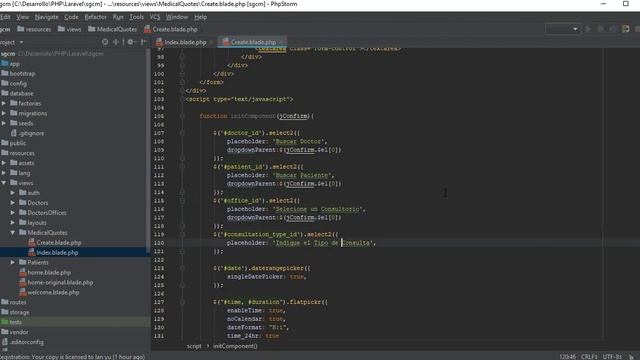Open the Window menu
The image size is (640, 360).
click(177, 17)
